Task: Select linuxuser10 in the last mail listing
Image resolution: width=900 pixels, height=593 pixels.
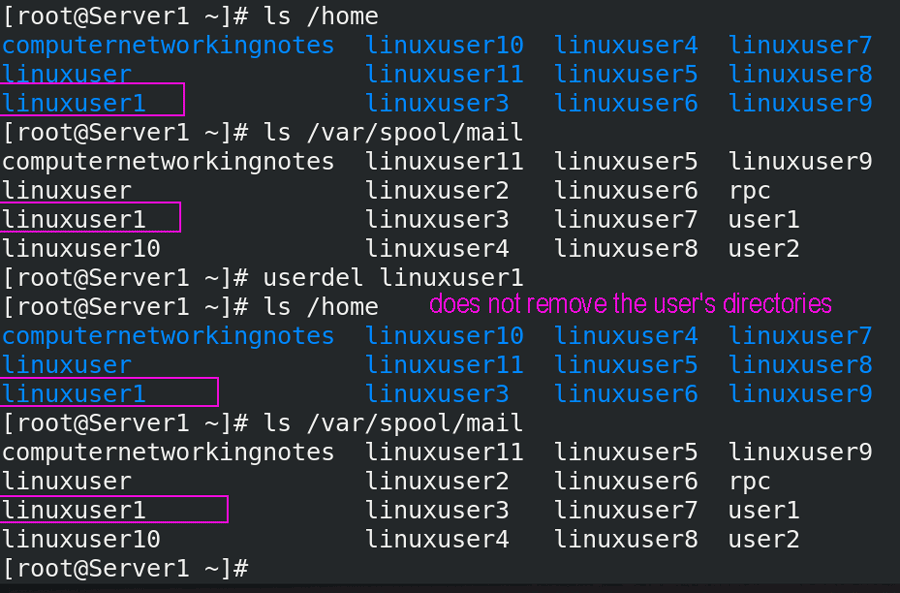Action: tap(82, 539)
